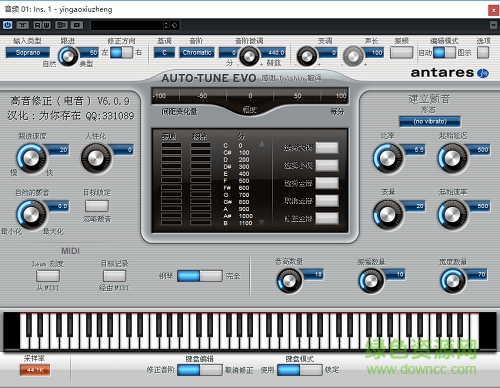Tick the bypass box for note C

tap(171, 145)
